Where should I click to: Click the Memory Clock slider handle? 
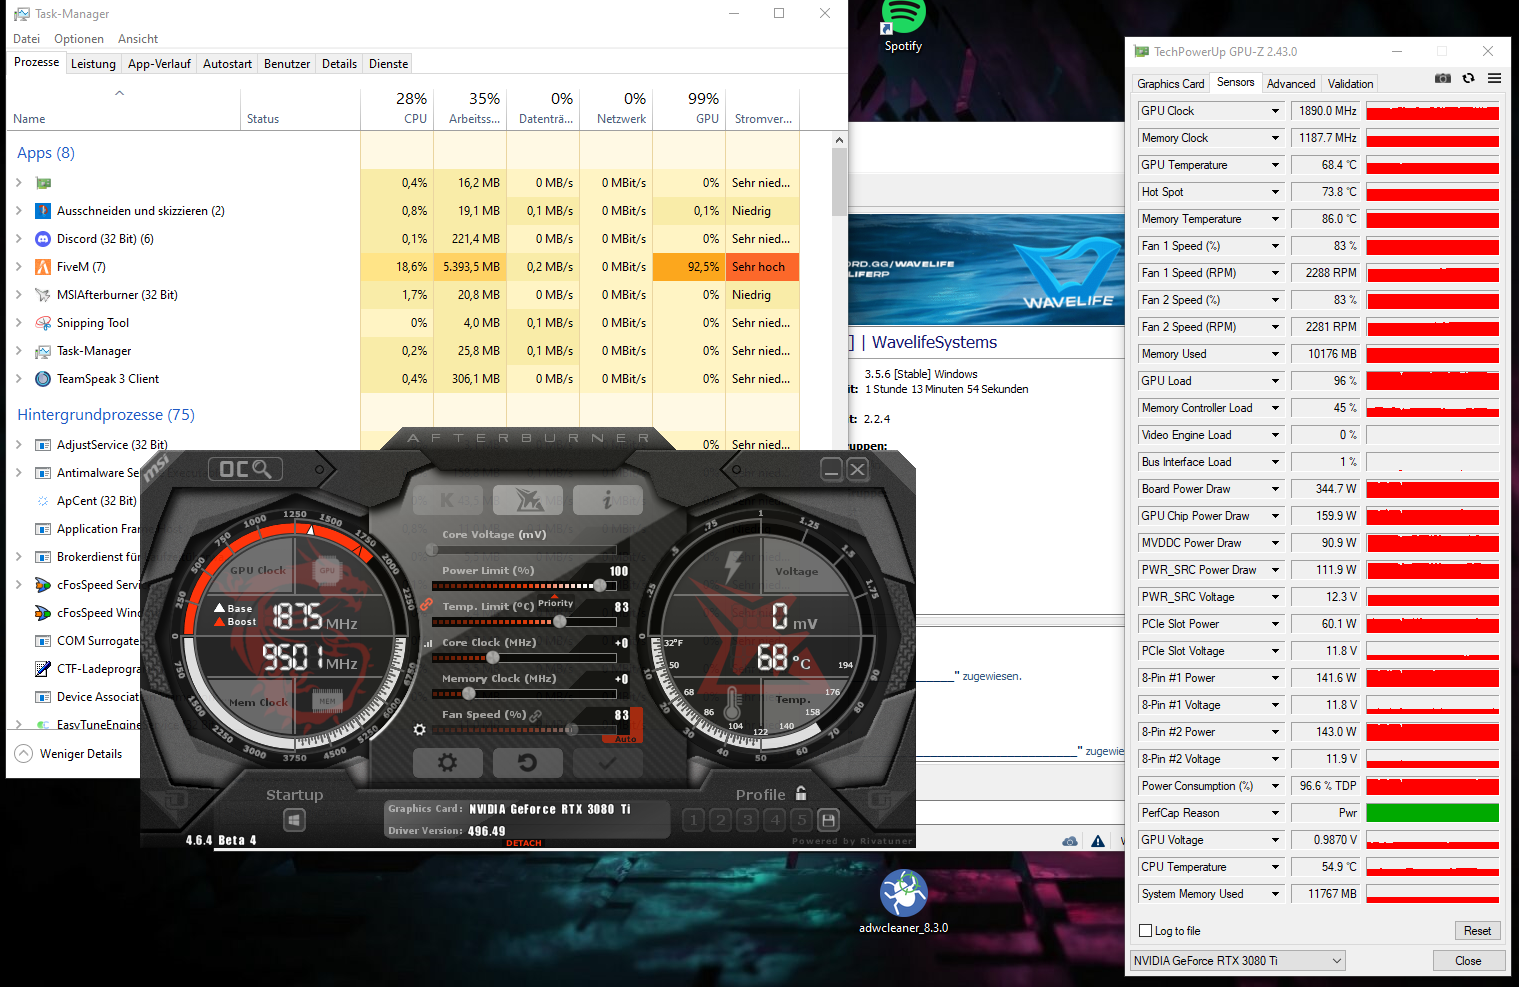click(468, 693)
